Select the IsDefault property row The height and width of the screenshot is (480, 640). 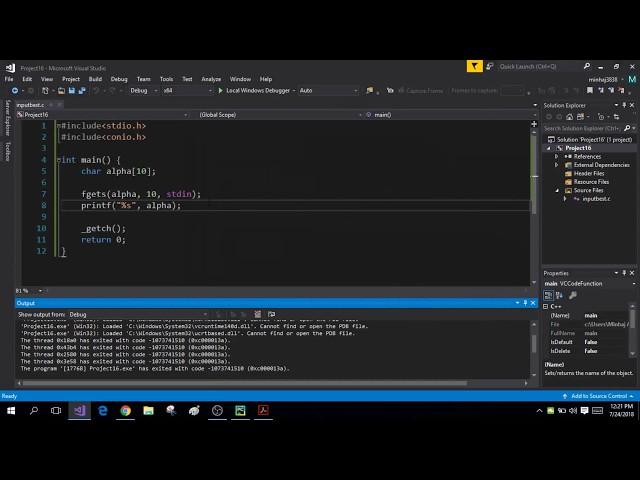[x=587, y=342]
